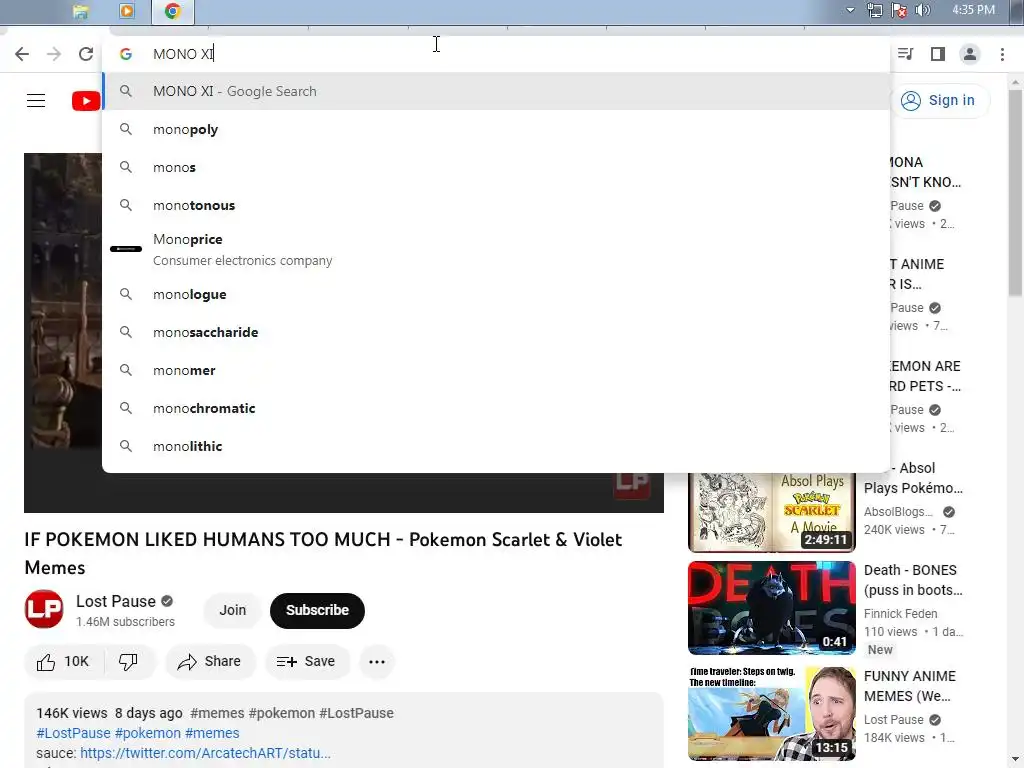Select Monoprice consumer electronics company suggestion
This screenshot has width=1024, height=768.
point(496,249)
